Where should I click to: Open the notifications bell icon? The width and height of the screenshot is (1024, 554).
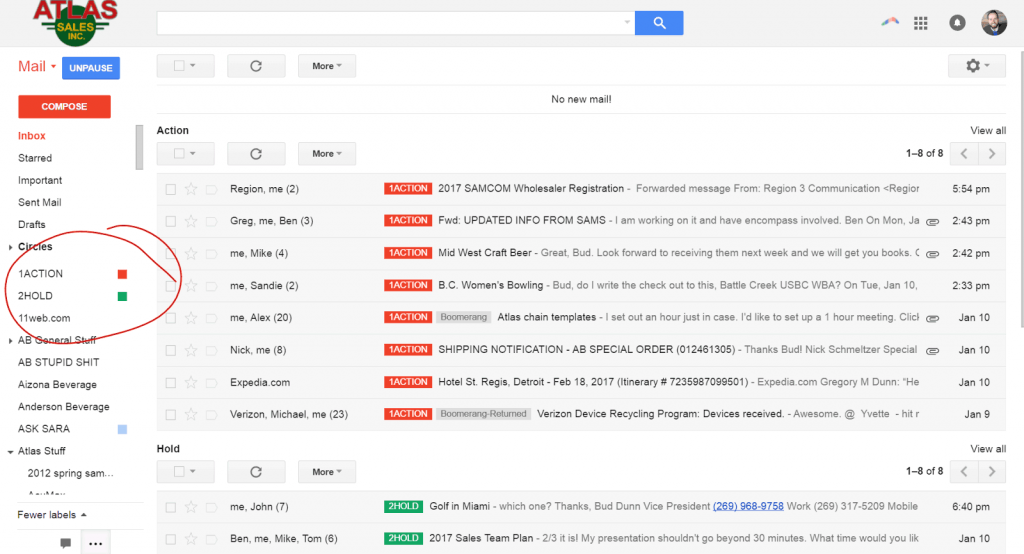pyautogui.click(x=957, y=23)
